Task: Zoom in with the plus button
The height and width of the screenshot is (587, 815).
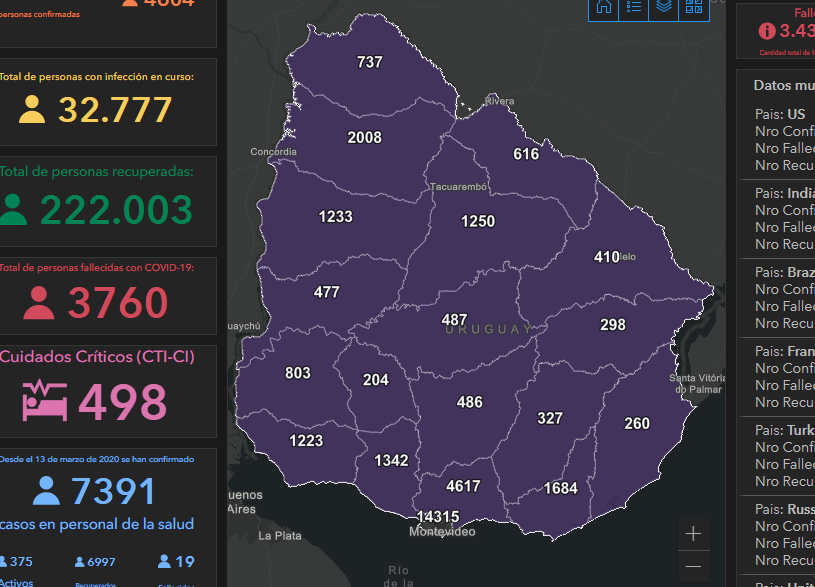Action: [x=693, y=534]
